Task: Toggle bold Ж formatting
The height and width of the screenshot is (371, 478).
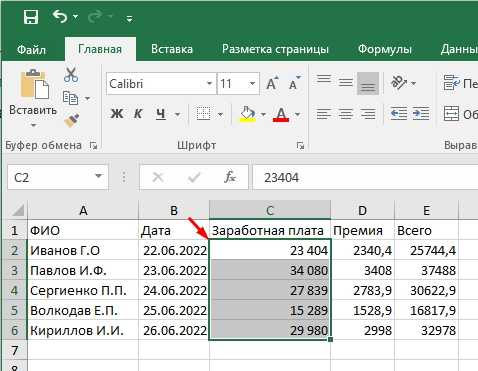Action: [117, 114]
